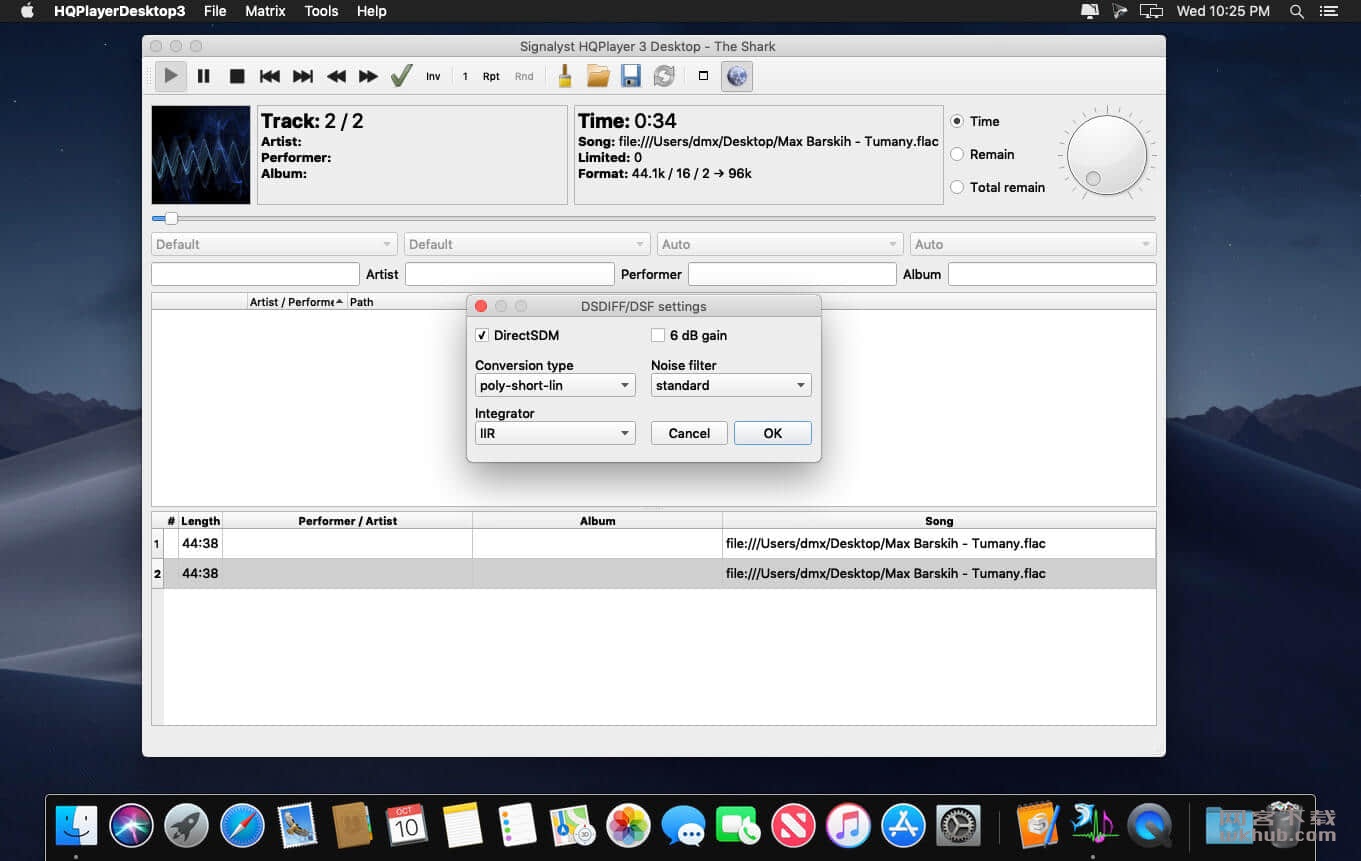
Task: Open the rightmost Auto dropdown
Action: point(1033,244)
